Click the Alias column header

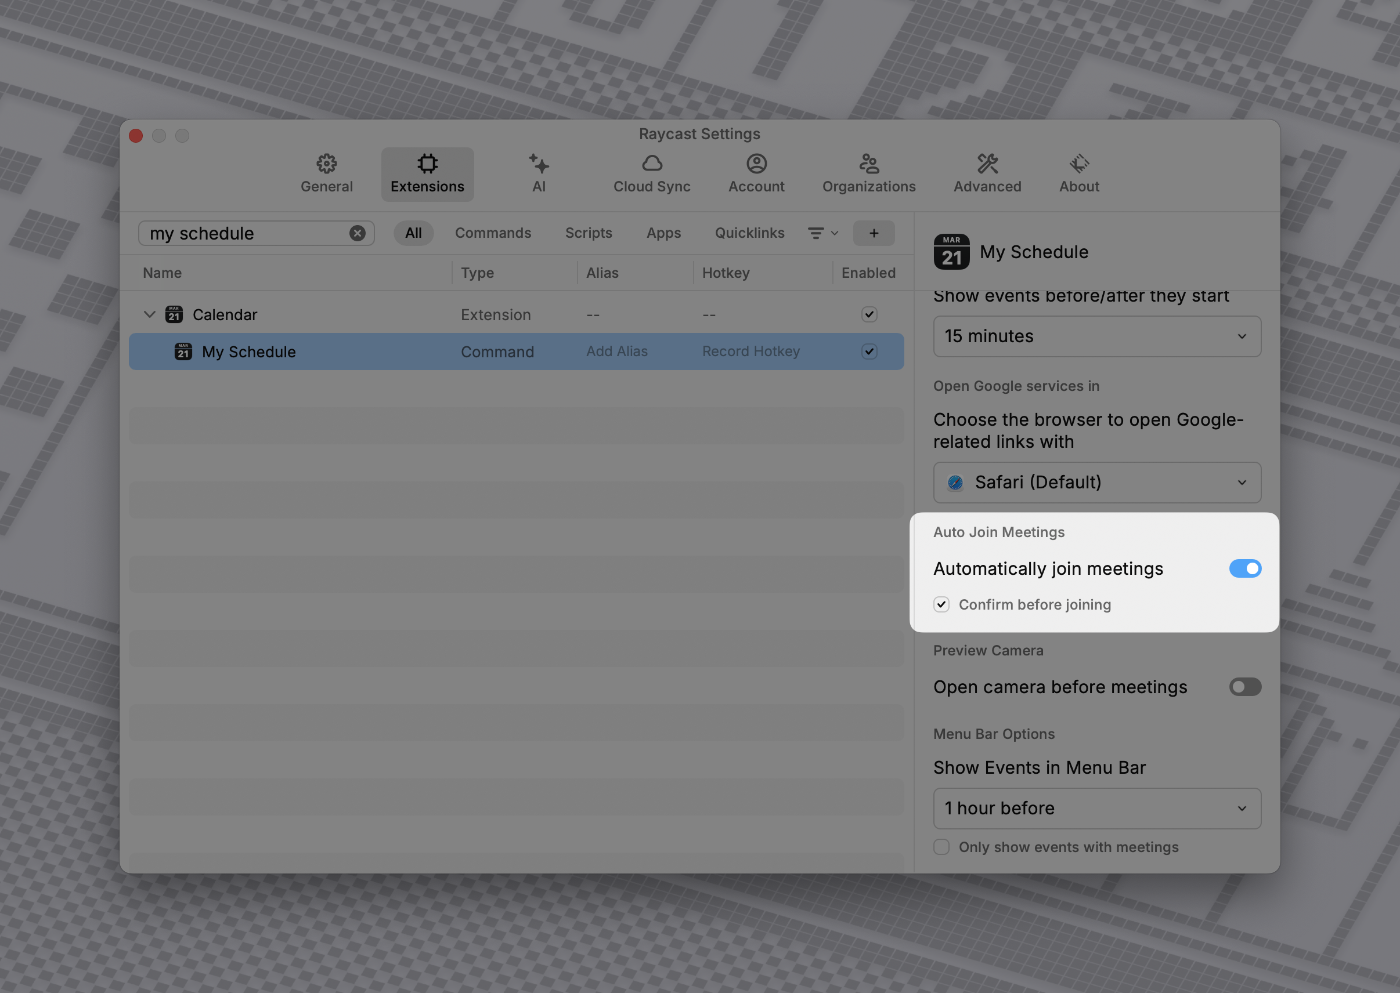[602, 273]
